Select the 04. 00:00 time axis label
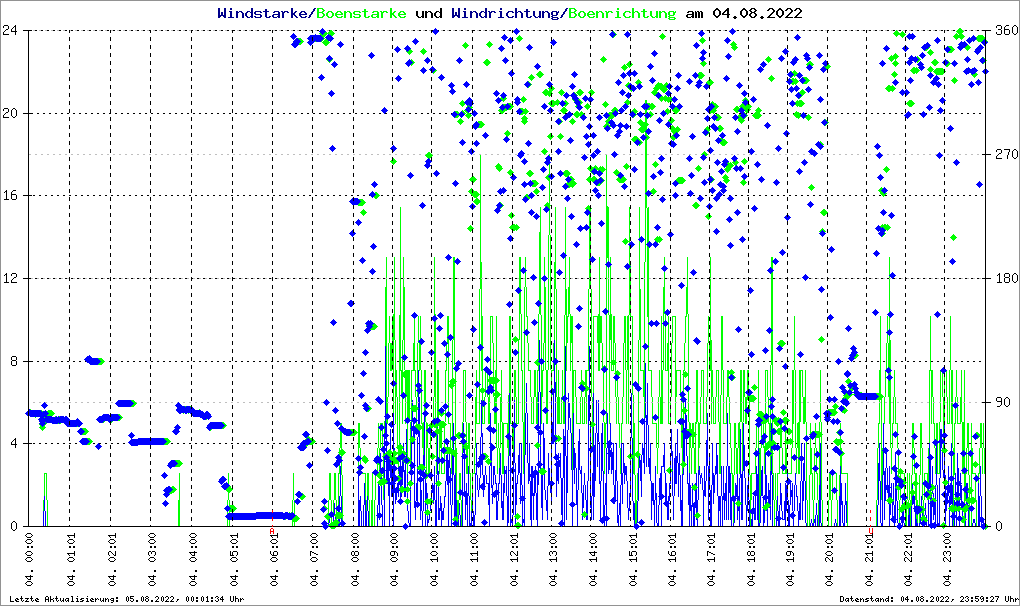The image size is (1020, 606). click(30, 562)
